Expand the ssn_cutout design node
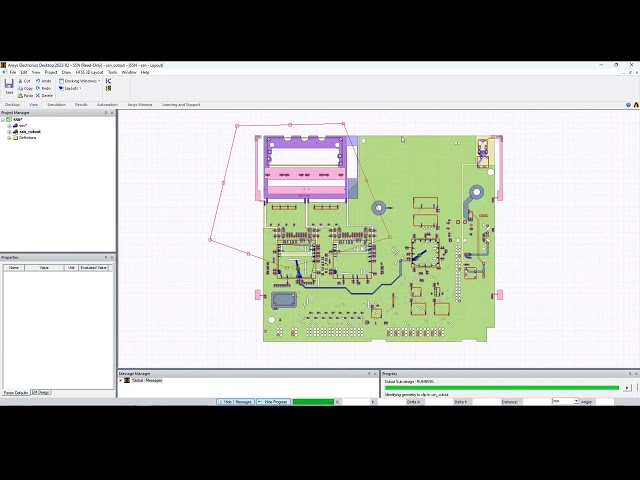This screenshot has height=480, width=640. pyautogui.click(x=9, y=132)
